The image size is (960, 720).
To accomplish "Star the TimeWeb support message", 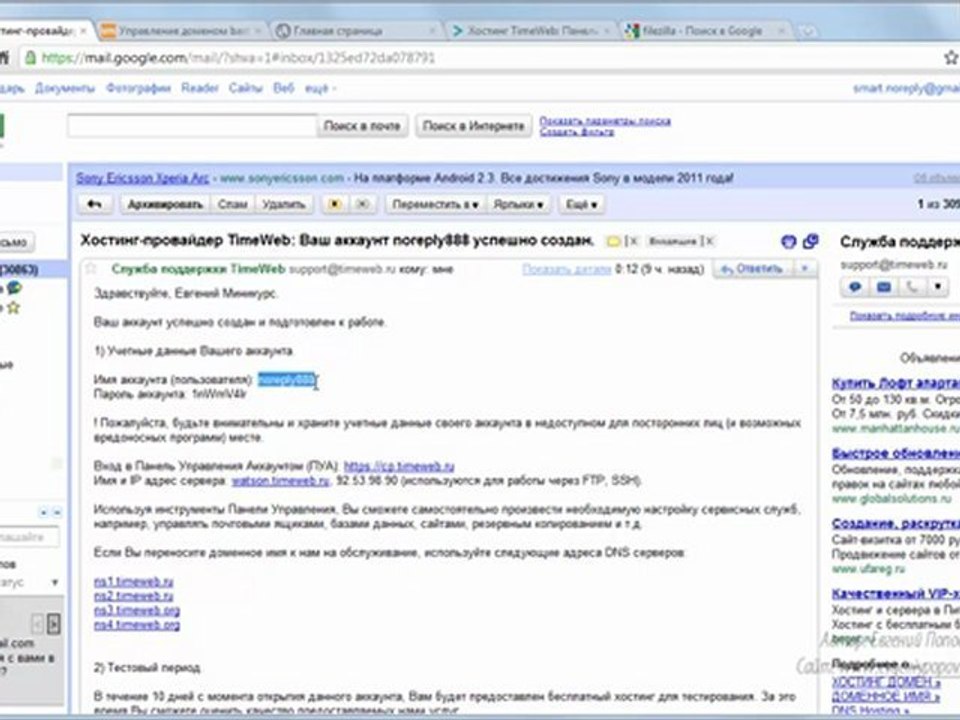I will [91, 268].
